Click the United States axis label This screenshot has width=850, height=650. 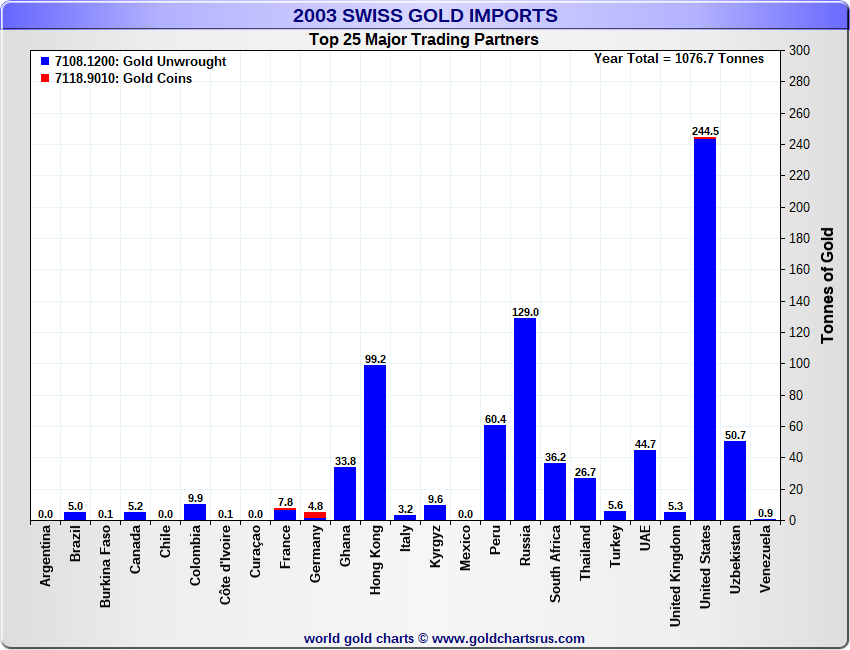[x=705, y=567]
